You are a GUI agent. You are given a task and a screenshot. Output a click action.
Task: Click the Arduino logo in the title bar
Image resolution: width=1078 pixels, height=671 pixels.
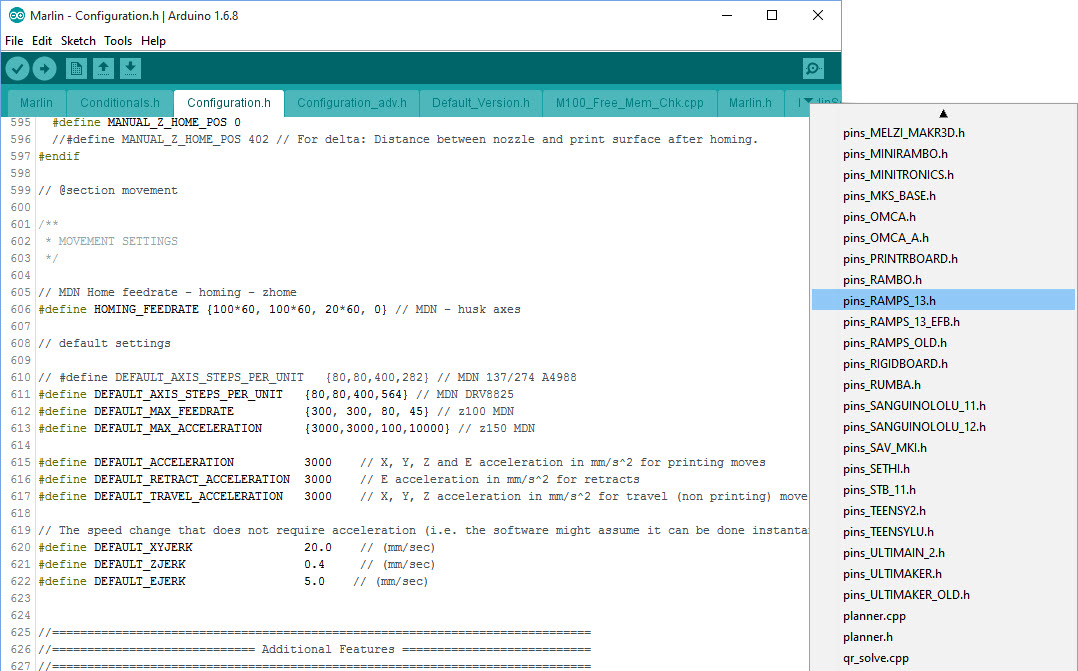16,15
